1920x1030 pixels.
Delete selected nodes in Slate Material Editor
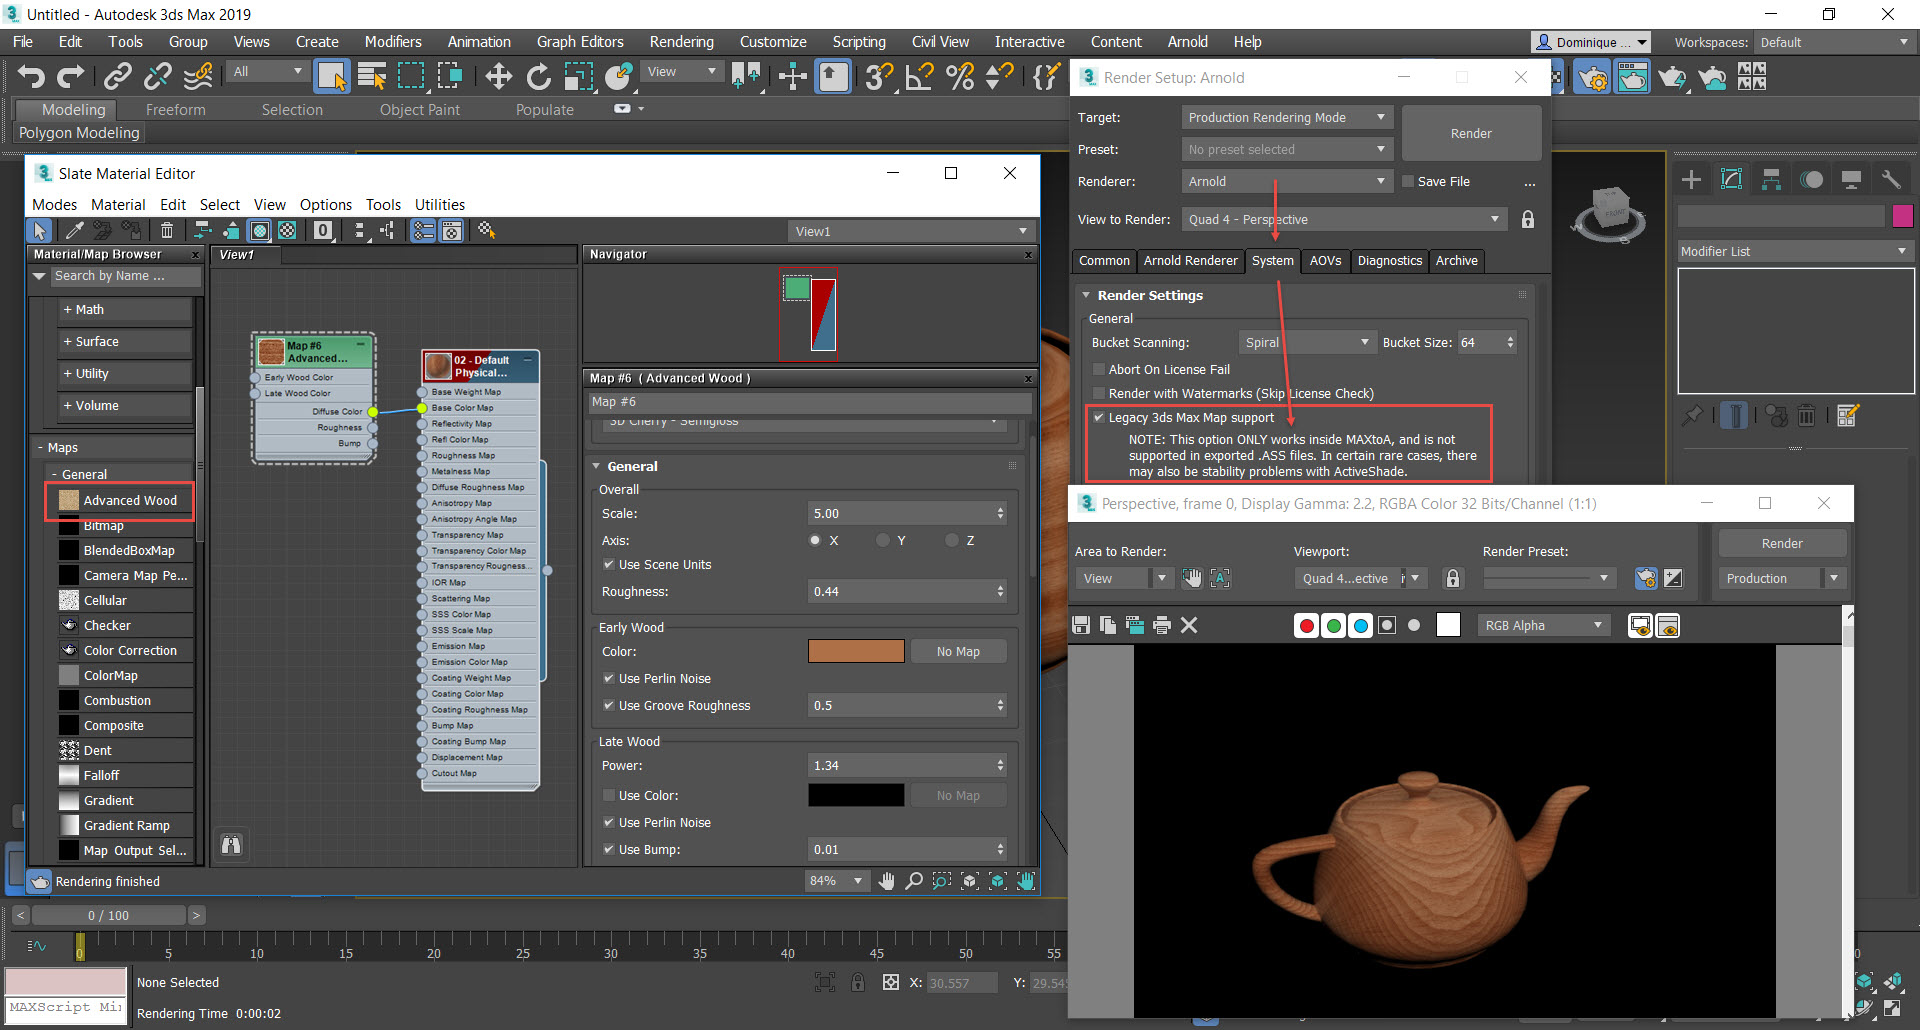pos(167,231)
